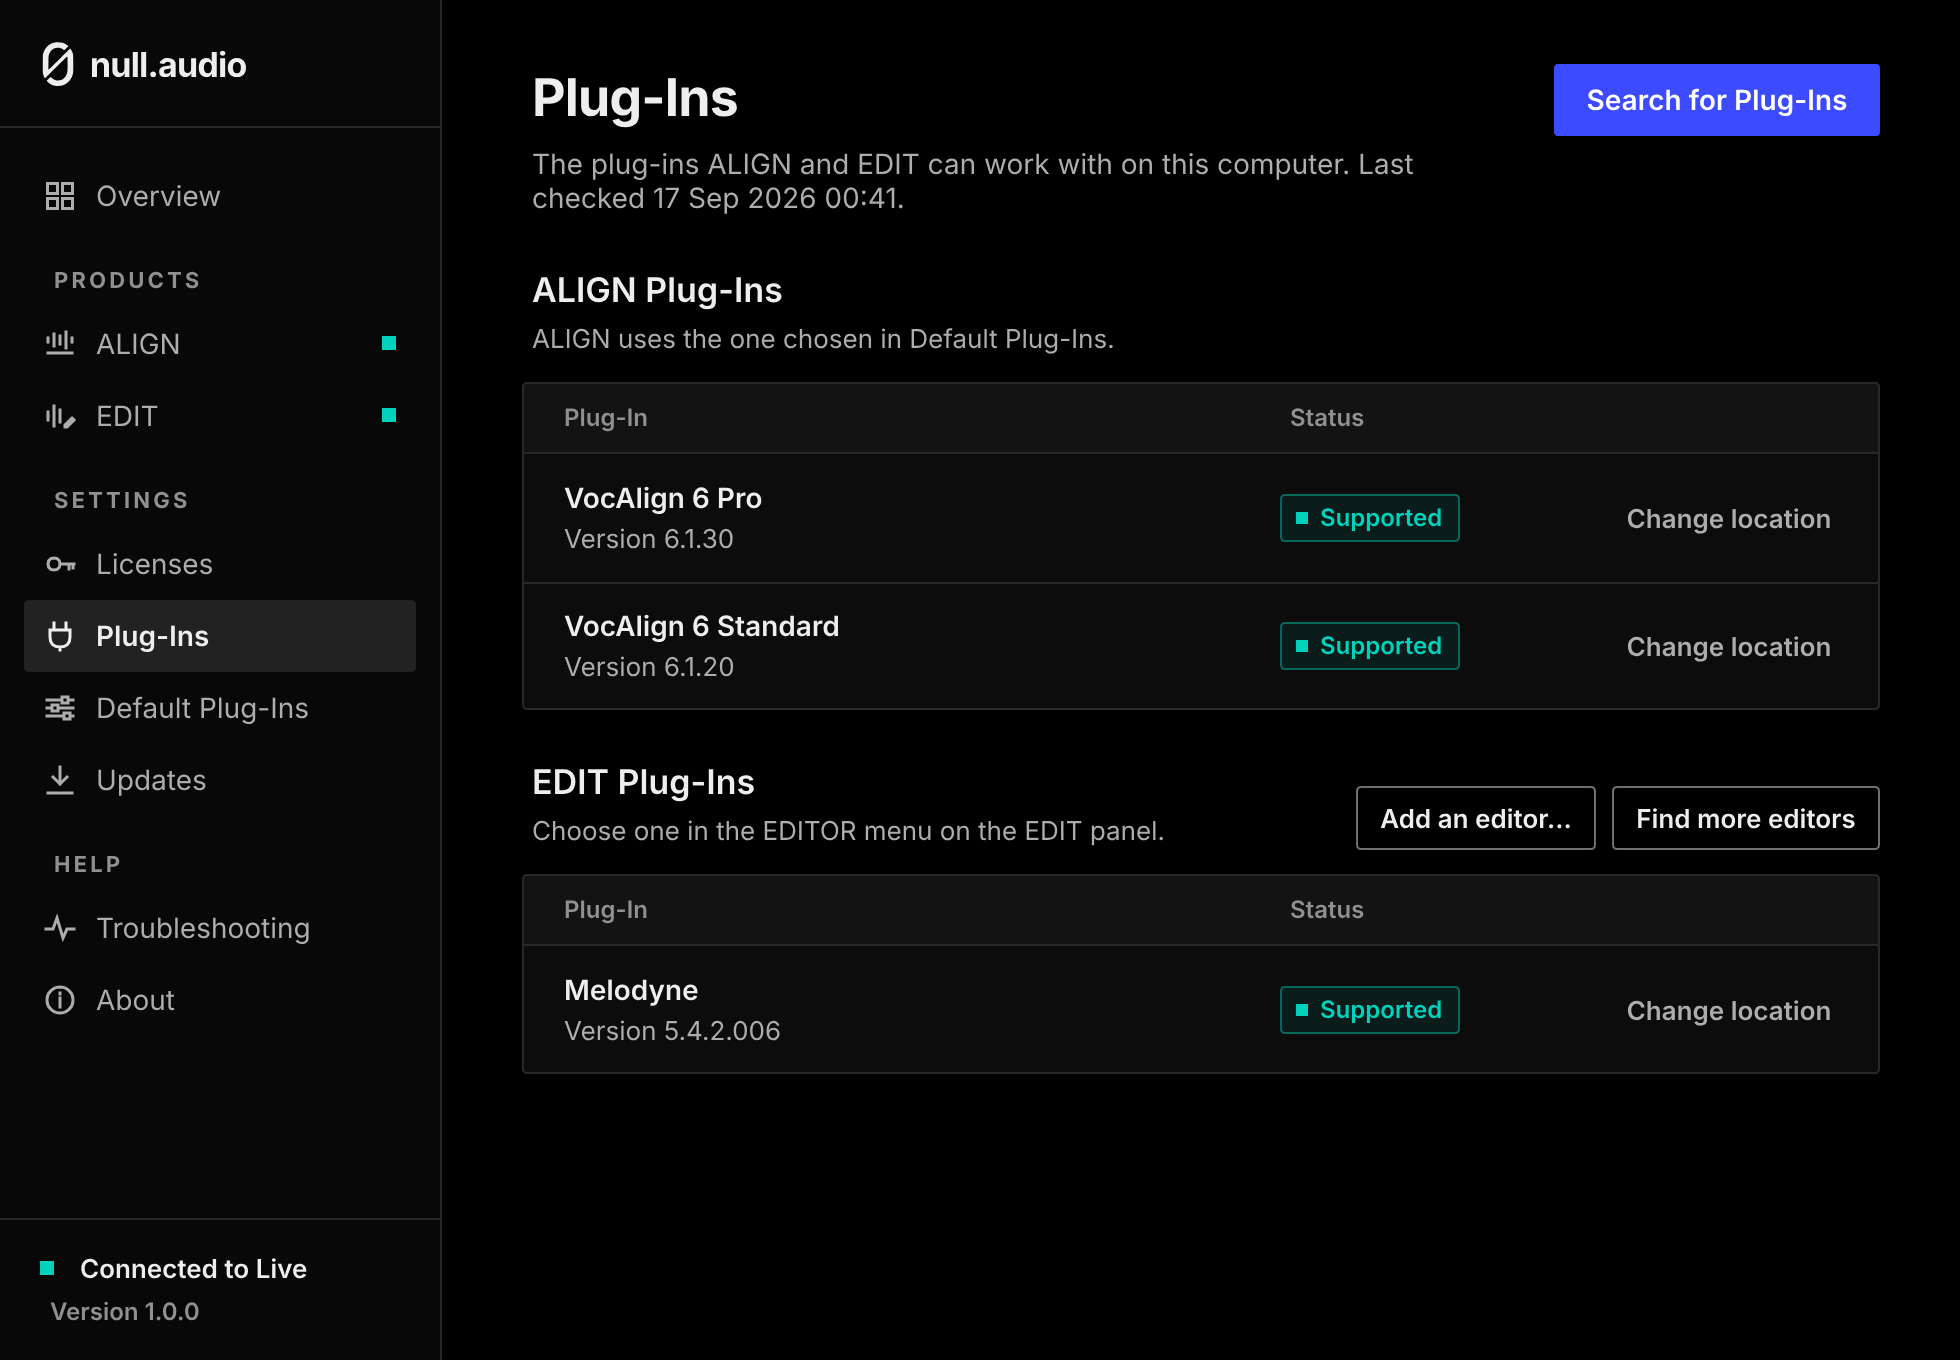Change location of VocAlign 6 Pro
Viewport: 1960px width, 1360px height.
click(x=1728, y=518)
